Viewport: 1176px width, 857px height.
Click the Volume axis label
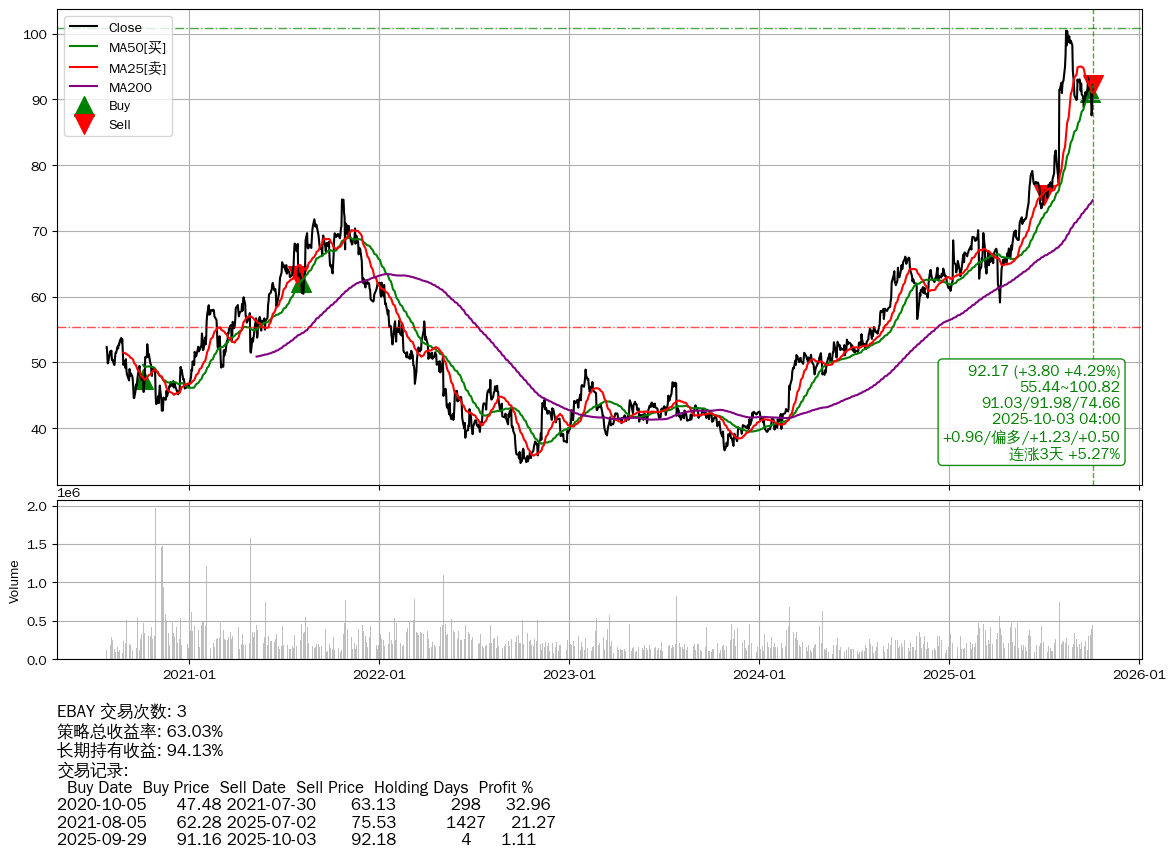pyautogui.click(x=14, y=582)
